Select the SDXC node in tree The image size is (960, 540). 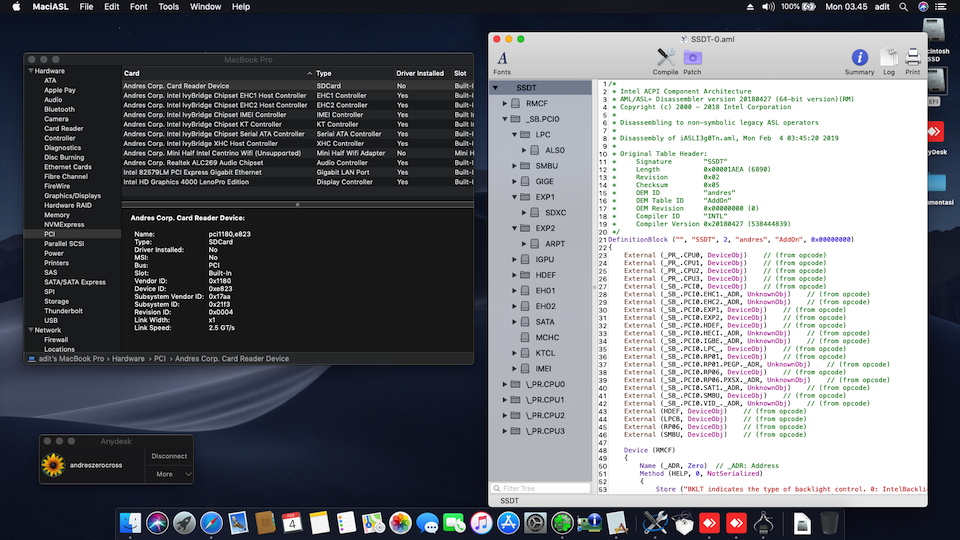[555, 212]
